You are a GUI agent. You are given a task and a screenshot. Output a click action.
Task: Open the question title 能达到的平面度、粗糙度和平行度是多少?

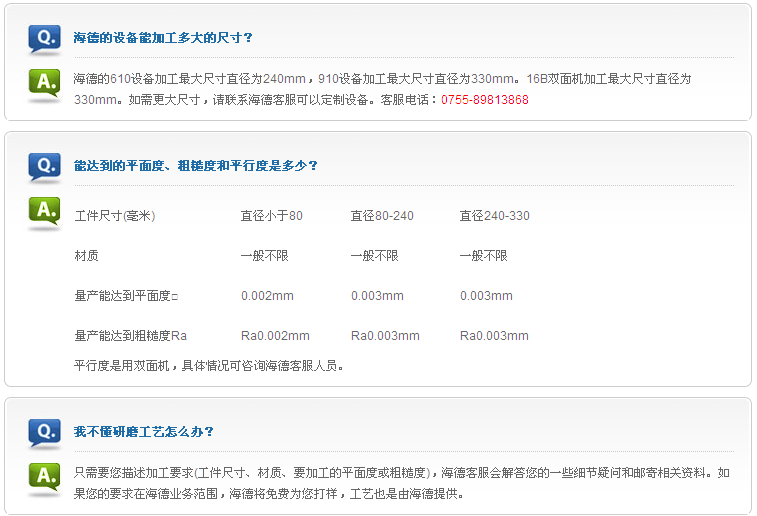pos(196,166)
